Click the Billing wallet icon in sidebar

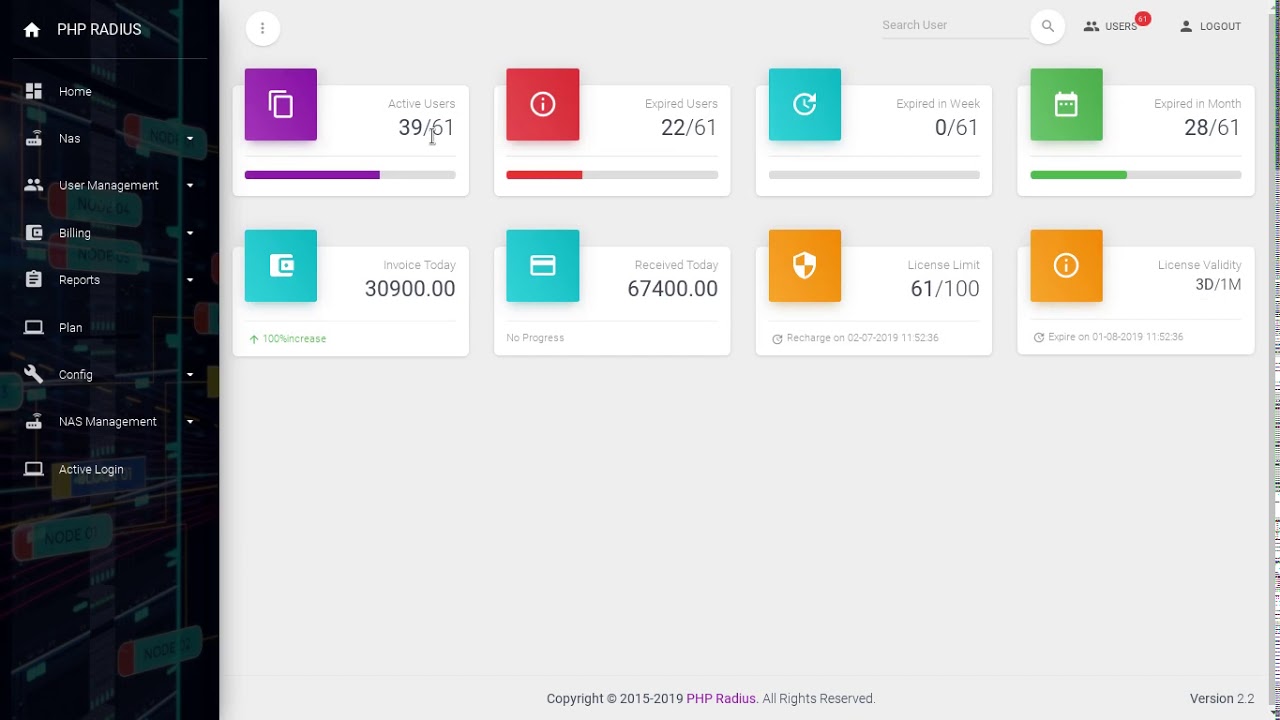(33, 233)
